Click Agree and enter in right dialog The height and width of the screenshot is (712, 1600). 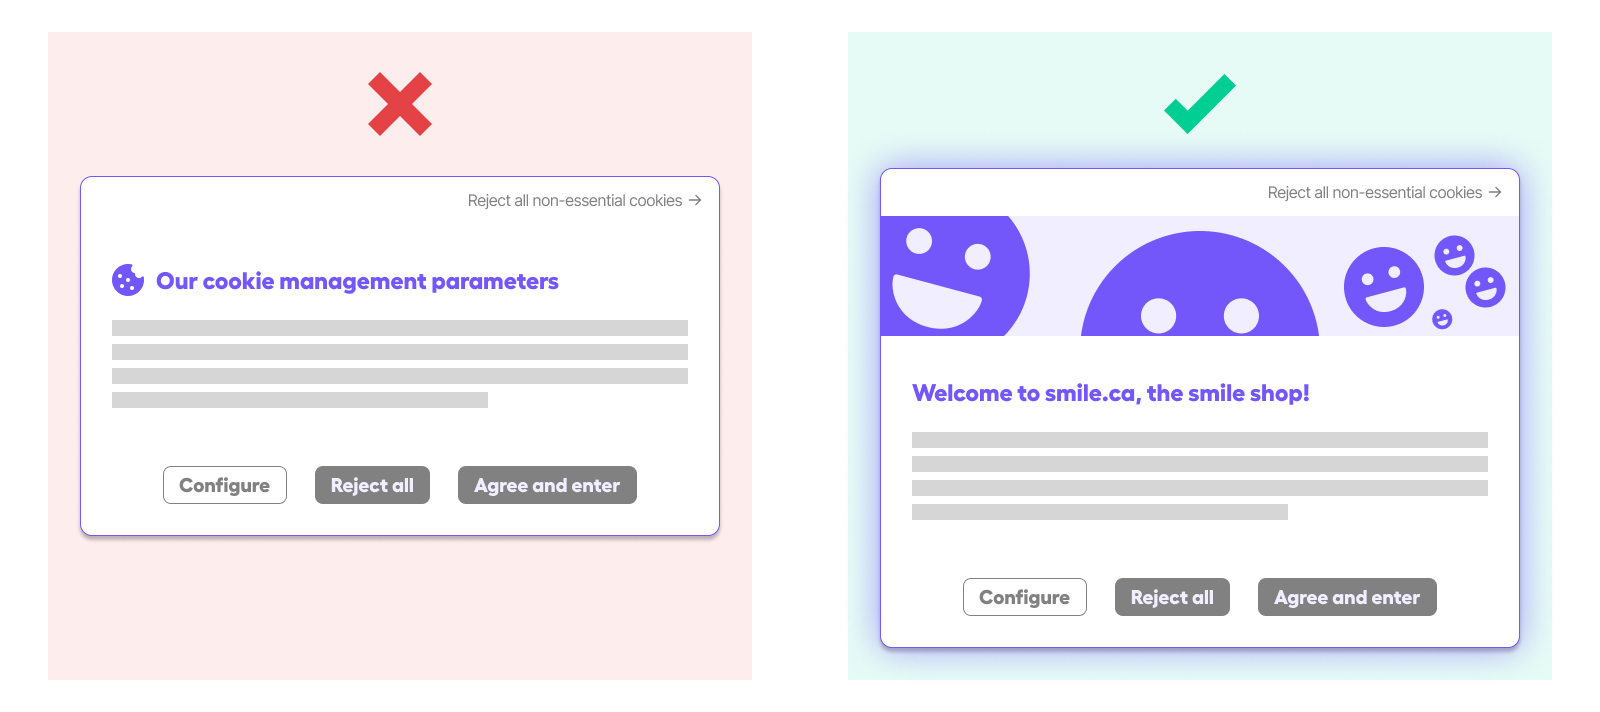[1347, 597]
